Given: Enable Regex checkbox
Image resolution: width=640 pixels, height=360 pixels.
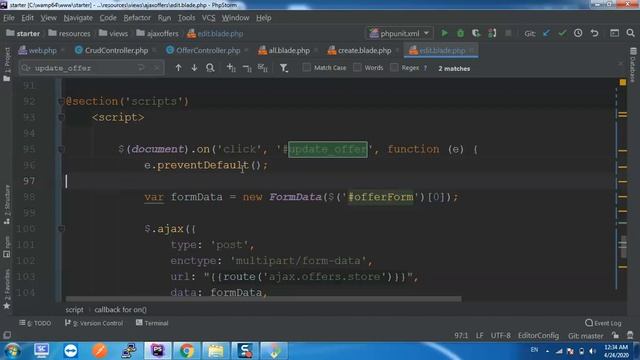Looking at the screenshot, I should coord(394,67).
